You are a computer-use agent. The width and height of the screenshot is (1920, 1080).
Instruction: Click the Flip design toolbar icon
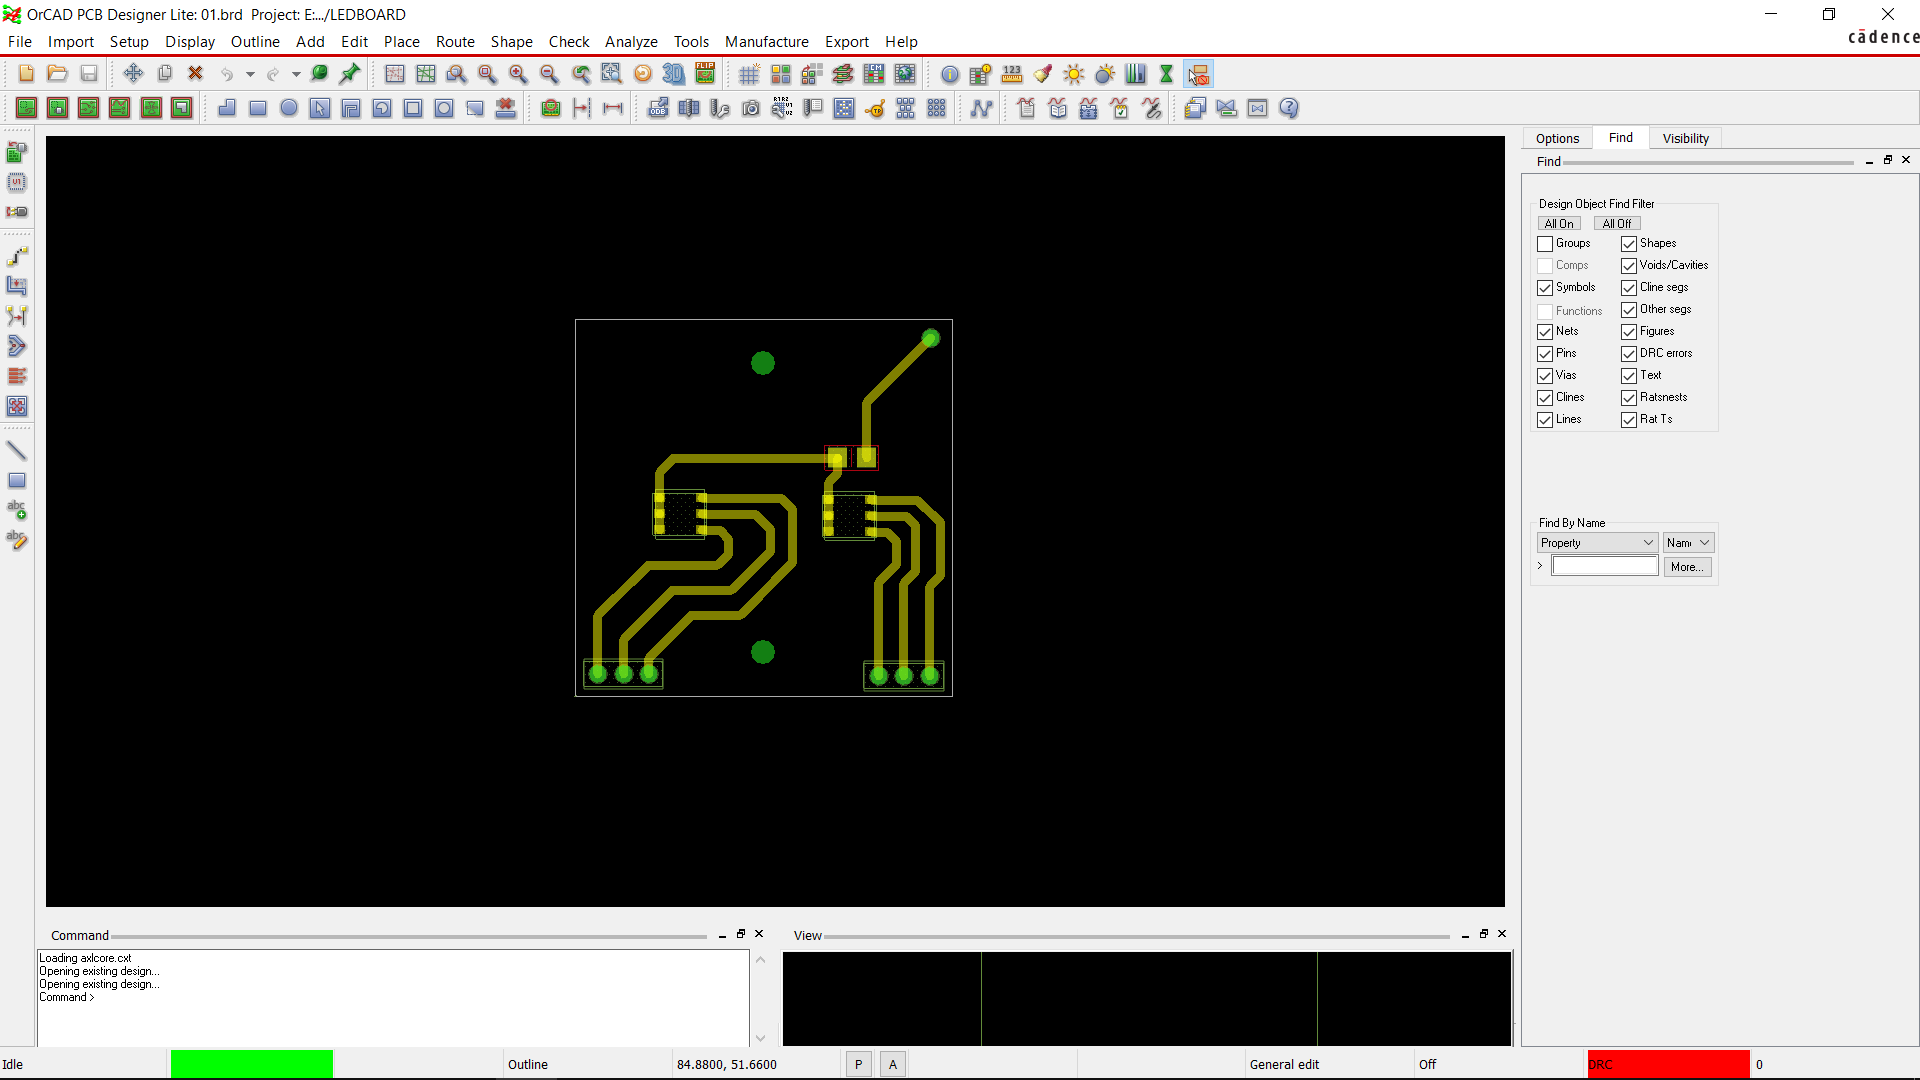[705, 74]
